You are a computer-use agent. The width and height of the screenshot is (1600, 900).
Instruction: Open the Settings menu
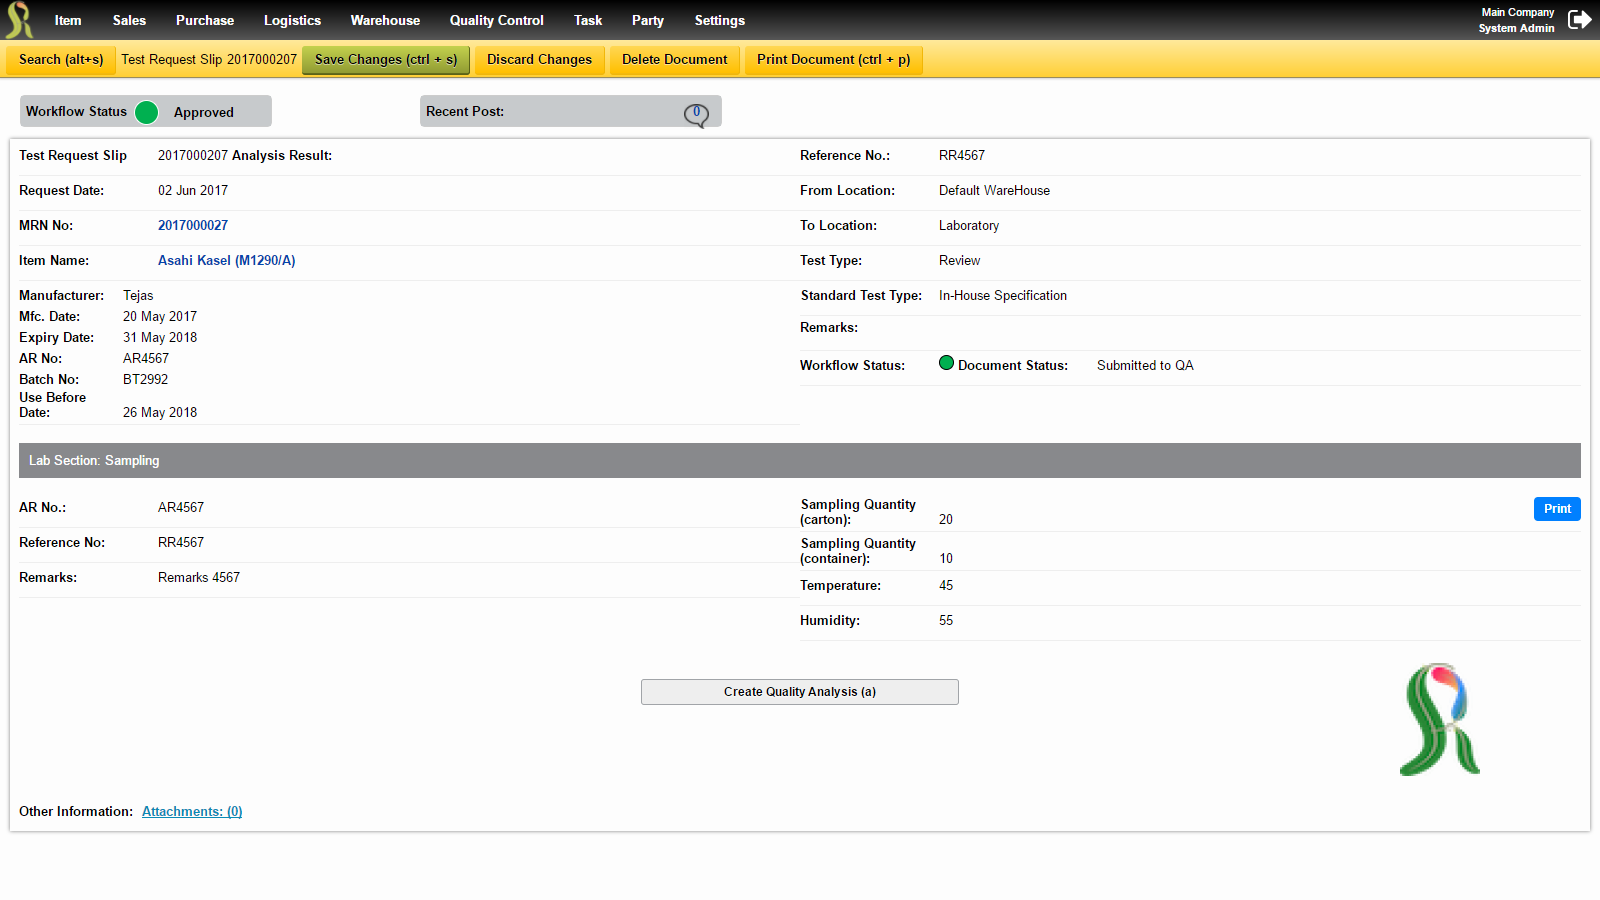click(719, 20)
